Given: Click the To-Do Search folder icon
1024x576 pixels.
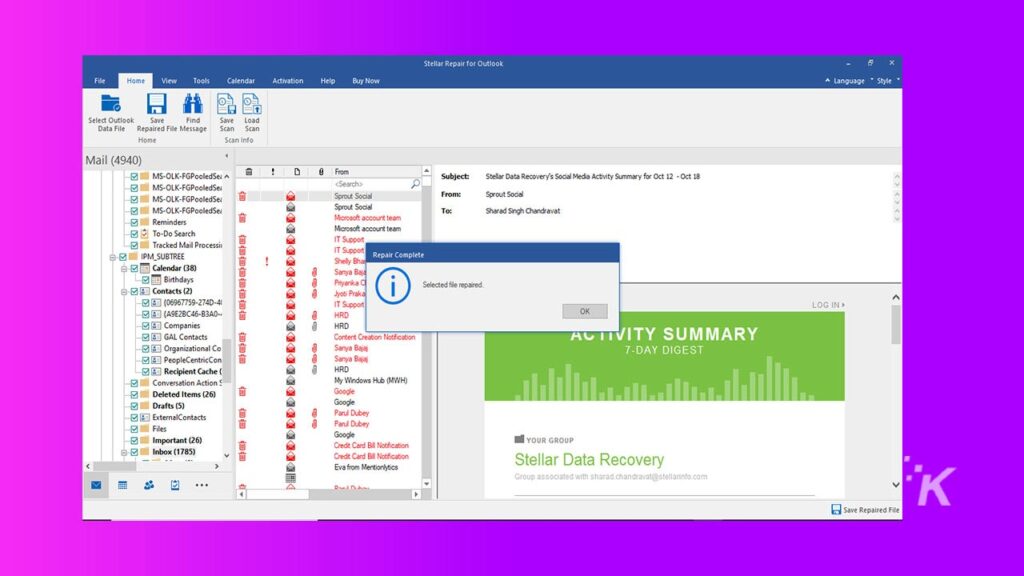Looking at the screenshot, I should point(145,234).
